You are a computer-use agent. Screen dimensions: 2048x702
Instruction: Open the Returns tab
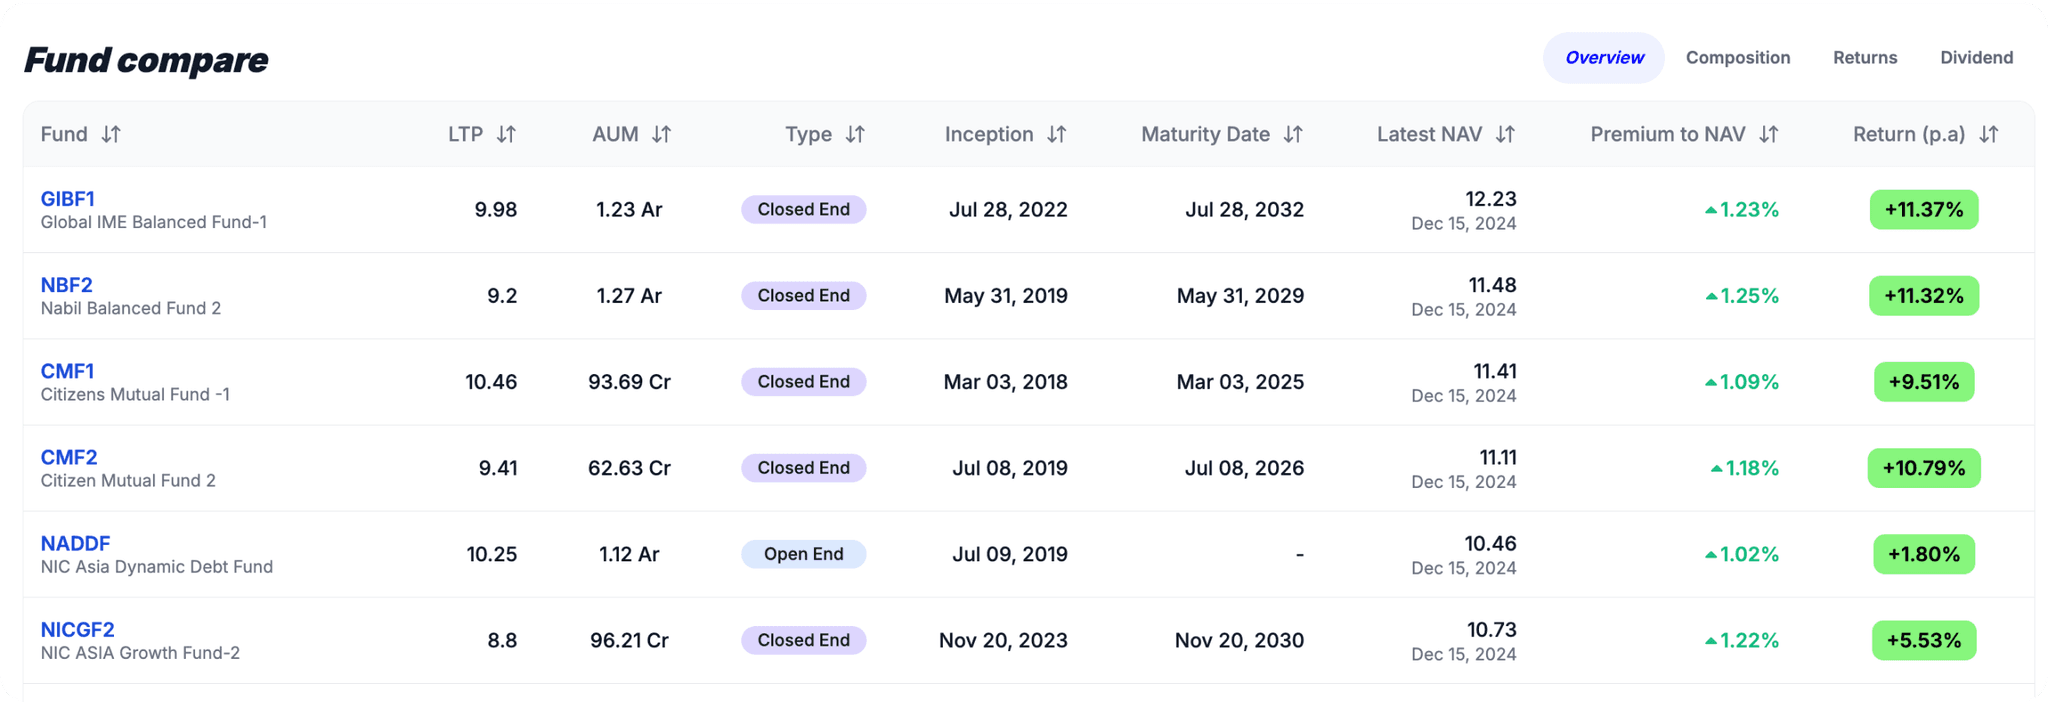point(1864,57)
